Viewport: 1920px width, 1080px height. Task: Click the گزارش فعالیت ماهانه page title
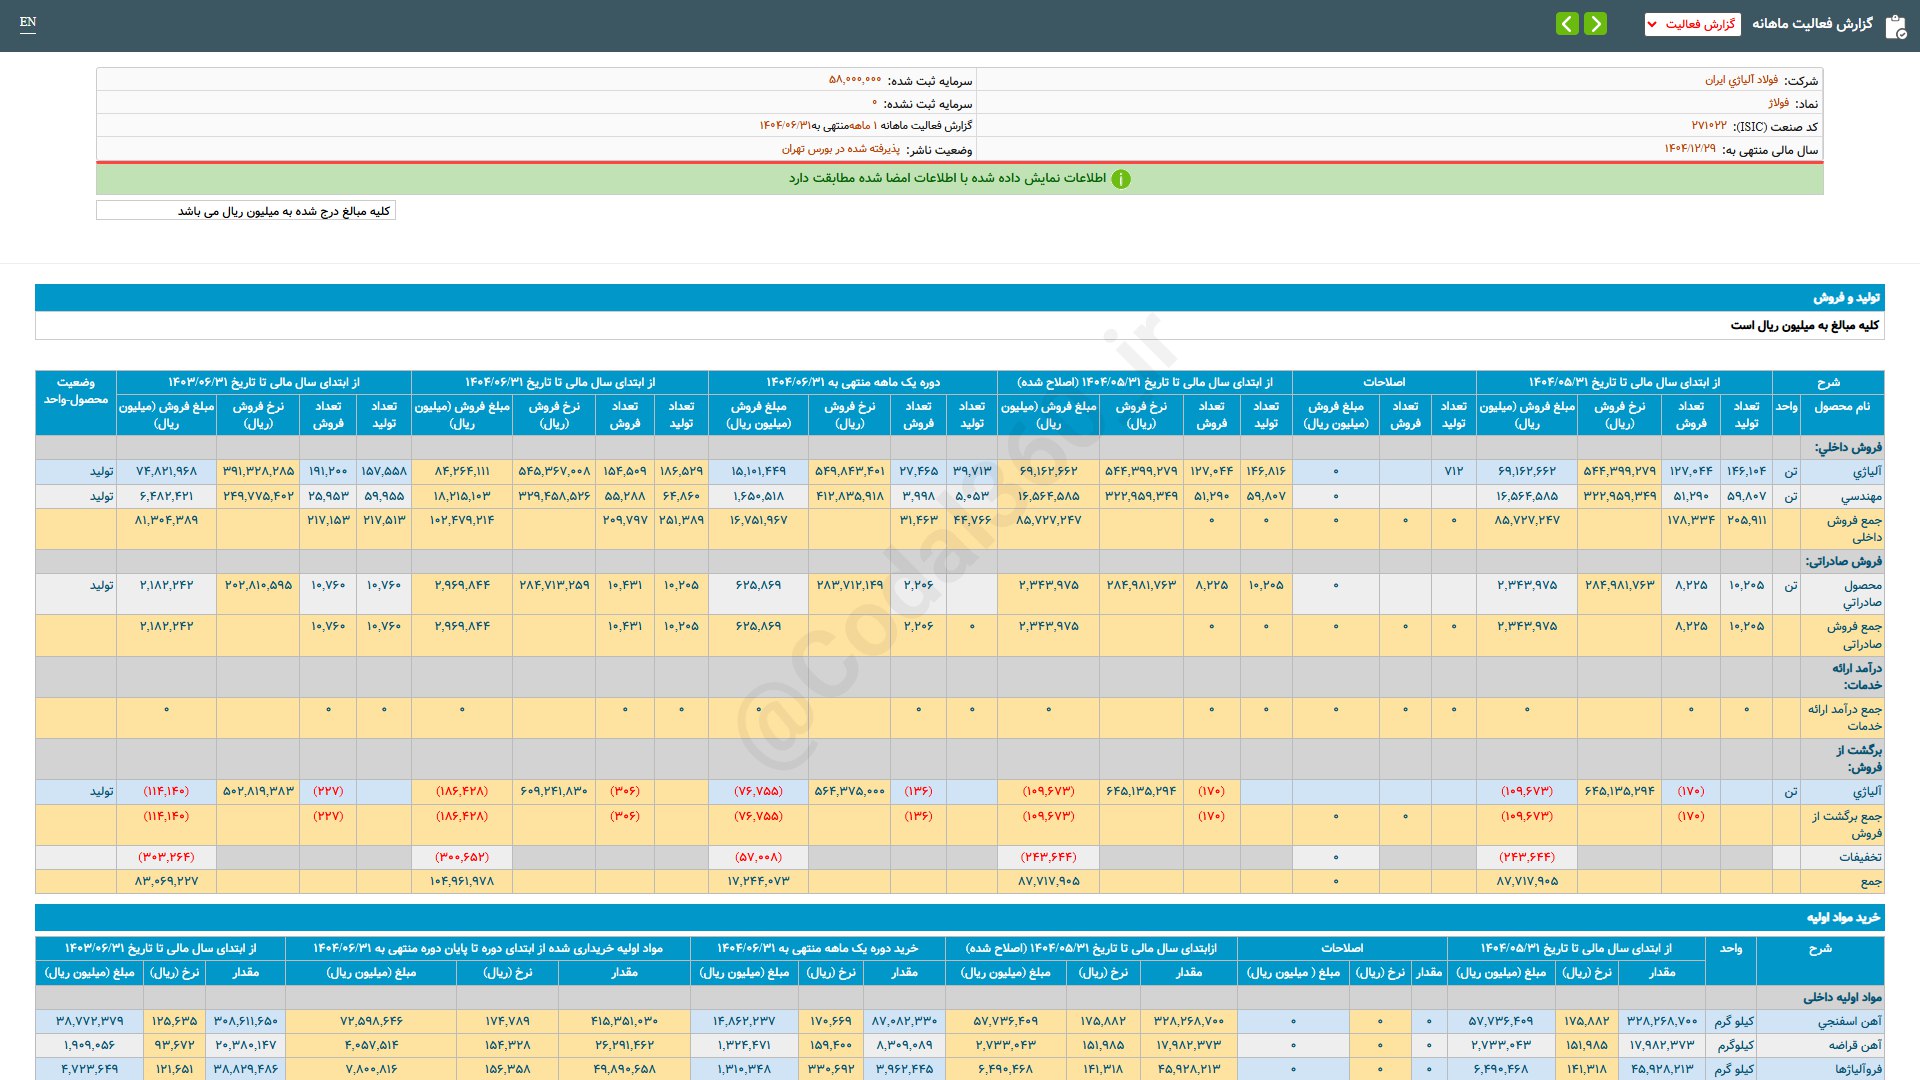point(1812,24)
